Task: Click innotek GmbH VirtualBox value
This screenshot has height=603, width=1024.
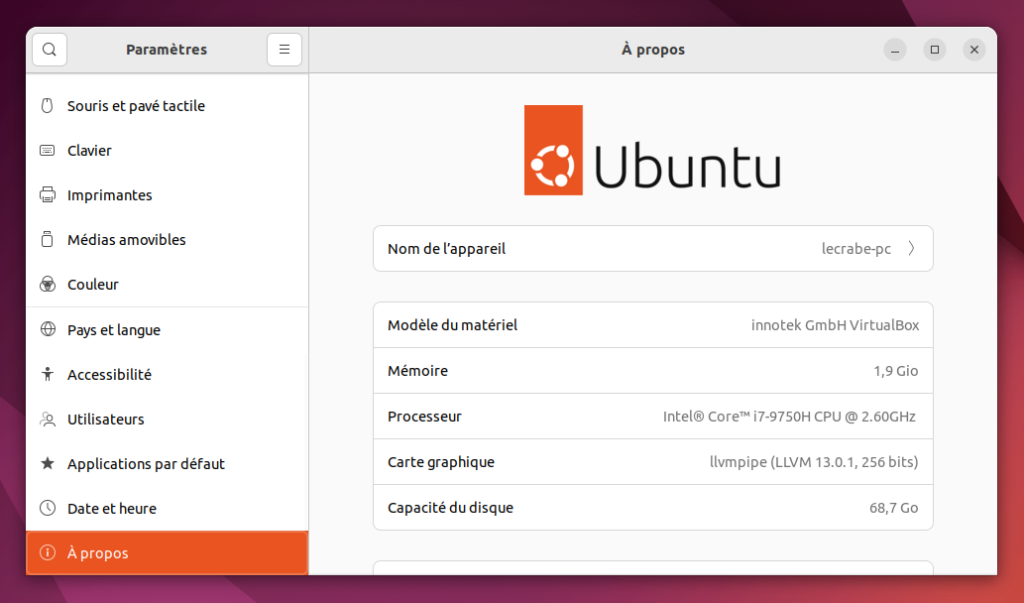Action: [835, 325]
